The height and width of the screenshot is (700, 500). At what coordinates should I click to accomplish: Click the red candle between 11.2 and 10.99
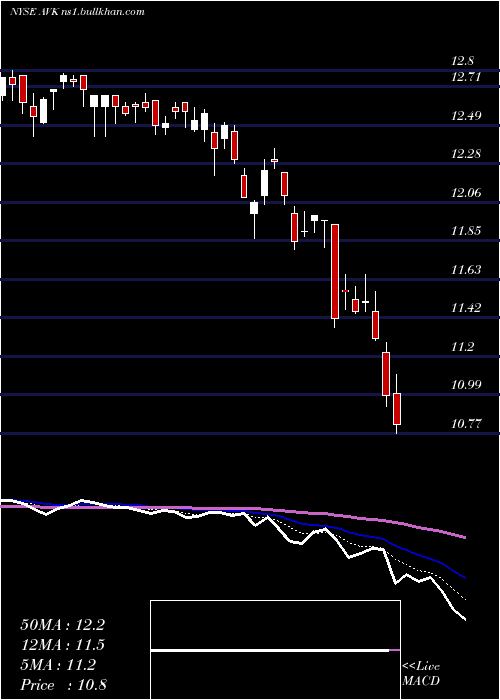(386, 374)
